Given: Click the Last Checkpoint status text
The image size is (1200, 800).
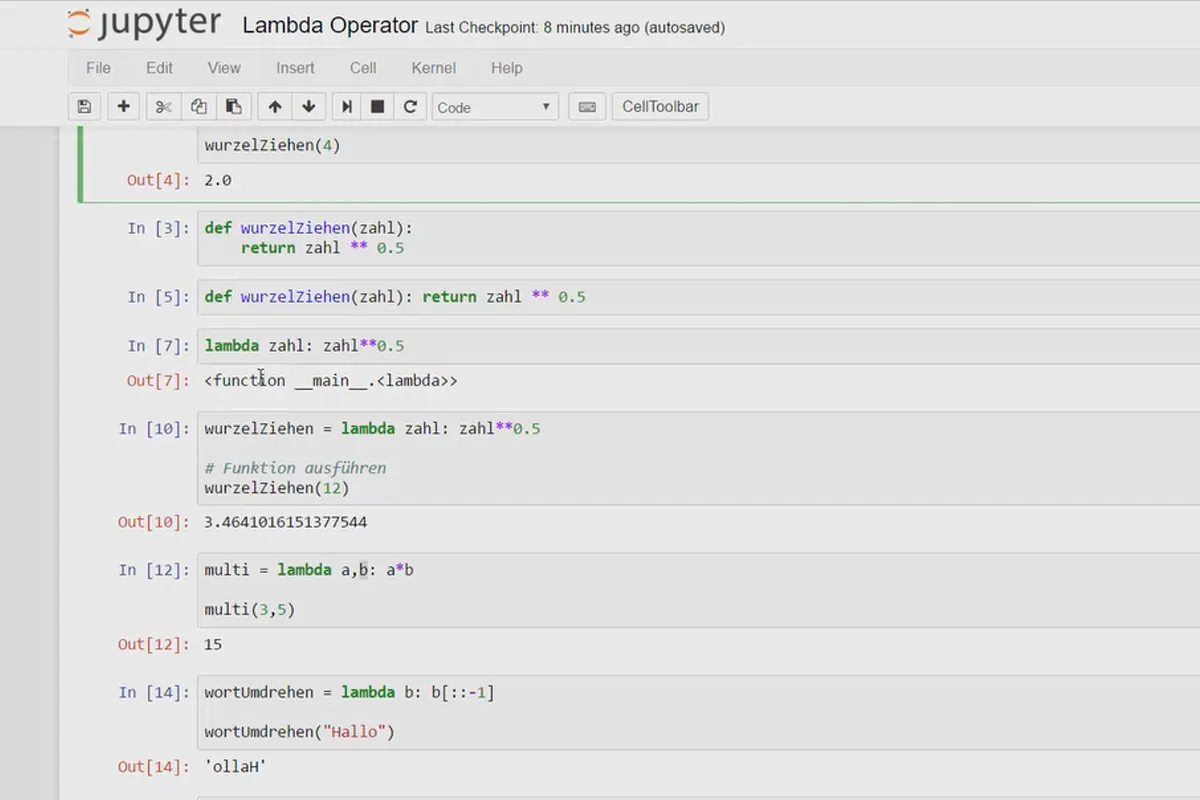Looking at the screenshot, I should coord(575,28).
